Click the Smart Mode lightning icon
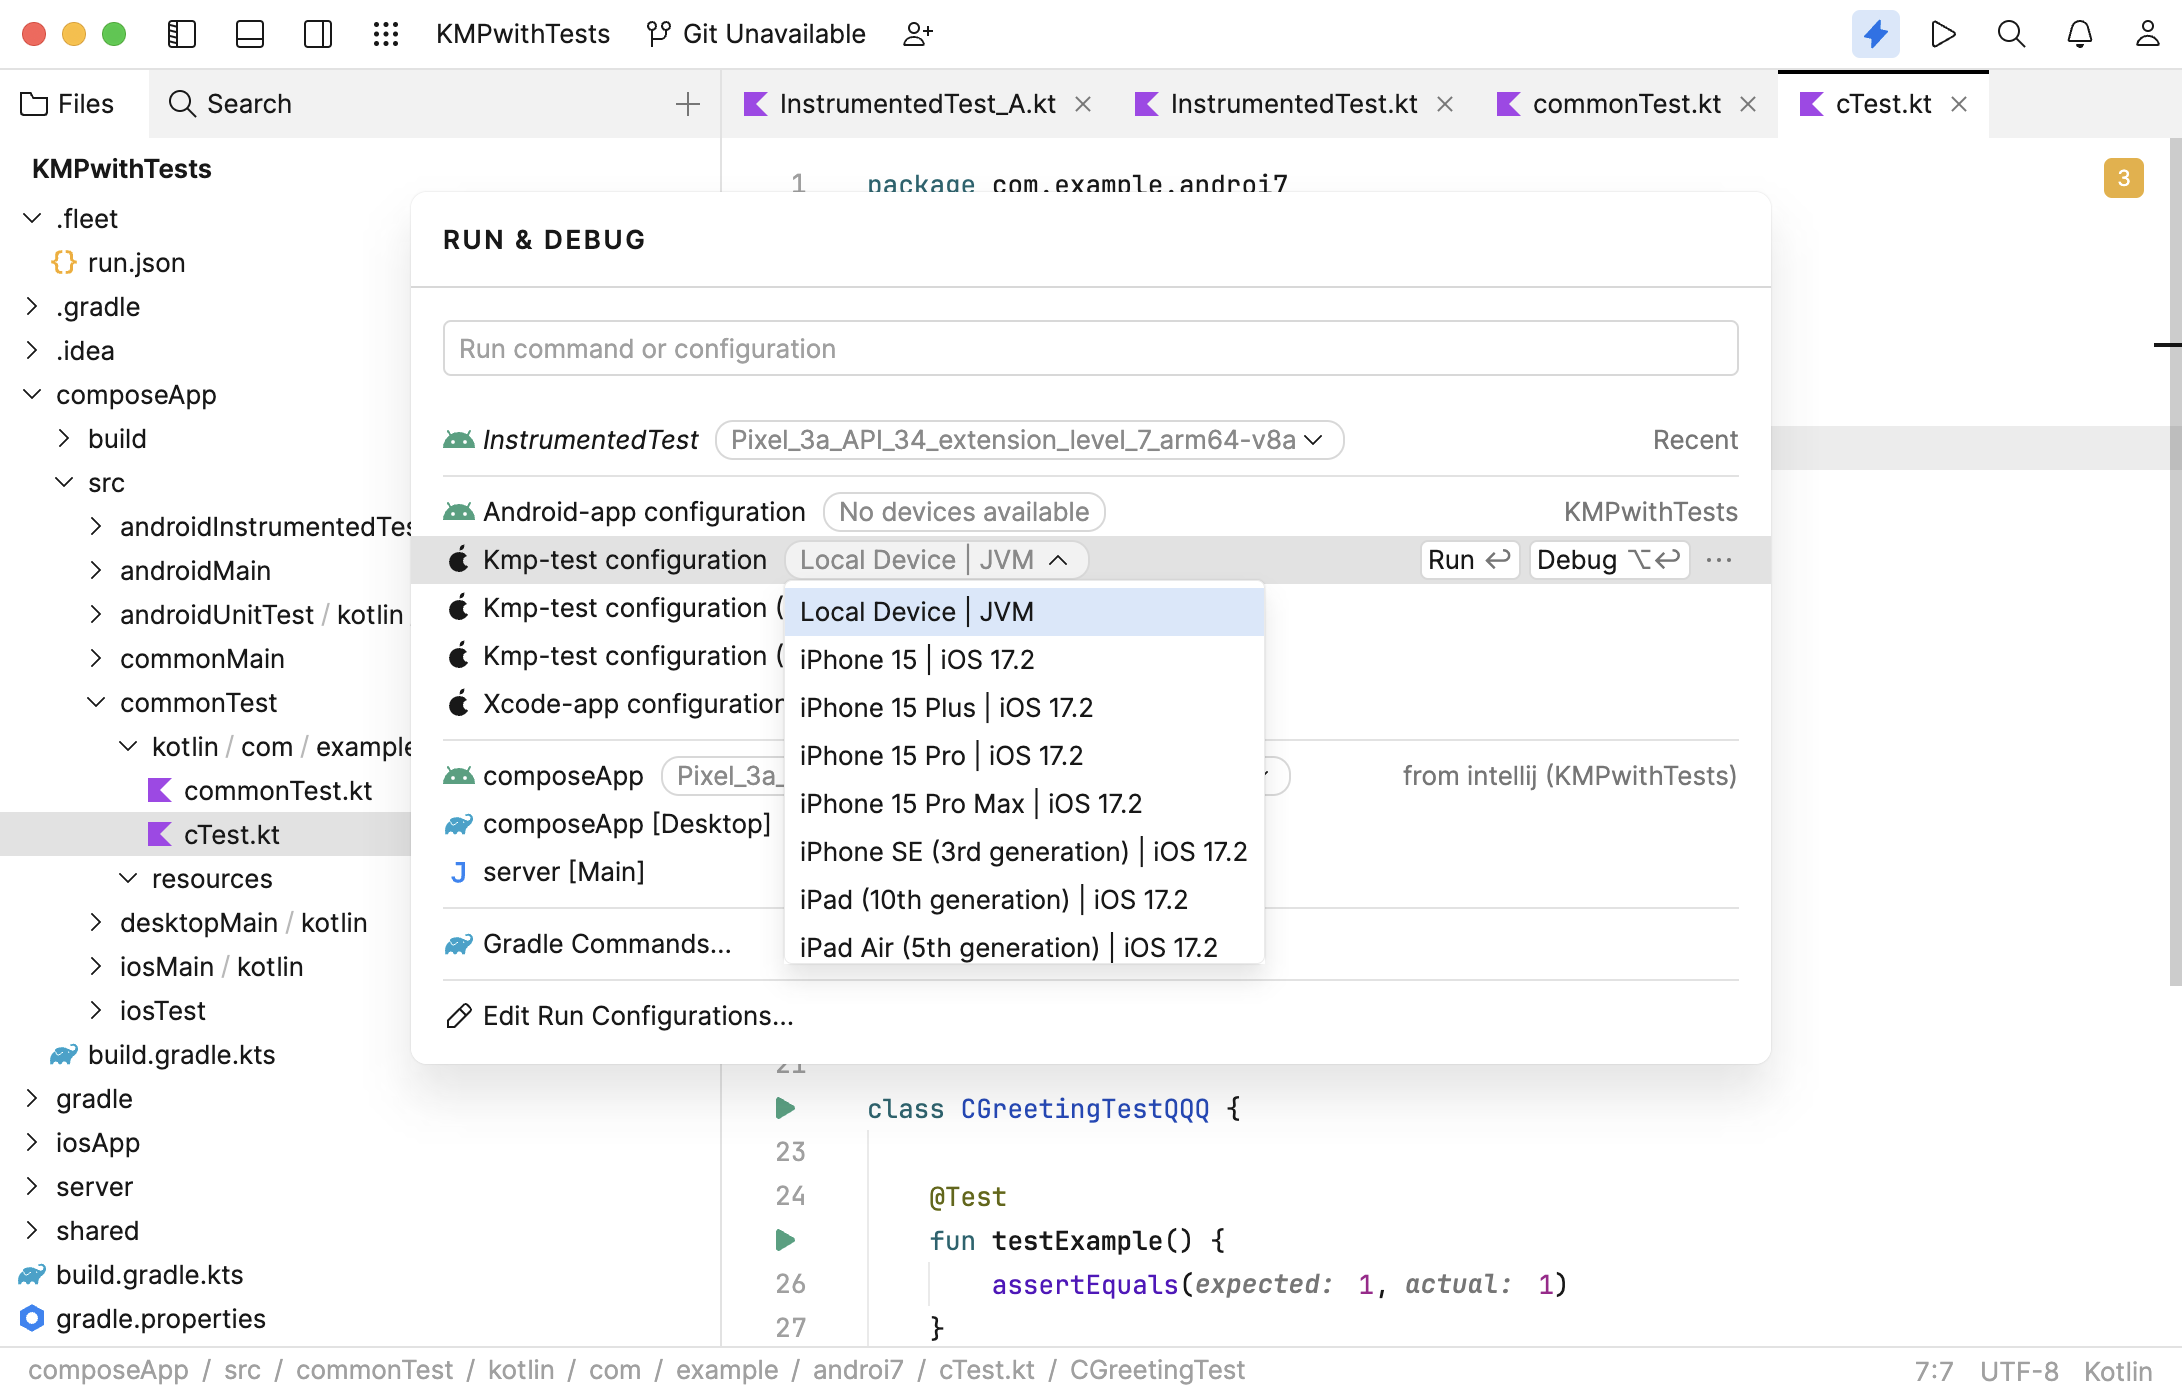This screenshot has width=2182, height=1394. [1875, 33]
